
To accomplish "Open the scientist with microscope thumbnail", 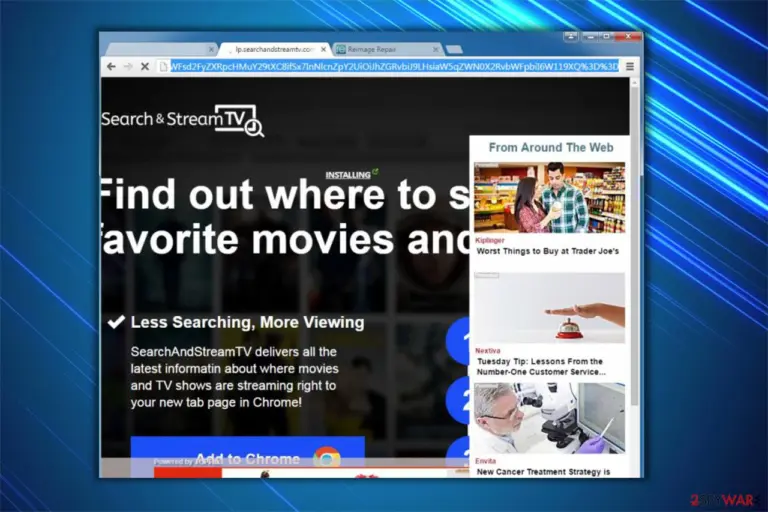I will point(549,418).
